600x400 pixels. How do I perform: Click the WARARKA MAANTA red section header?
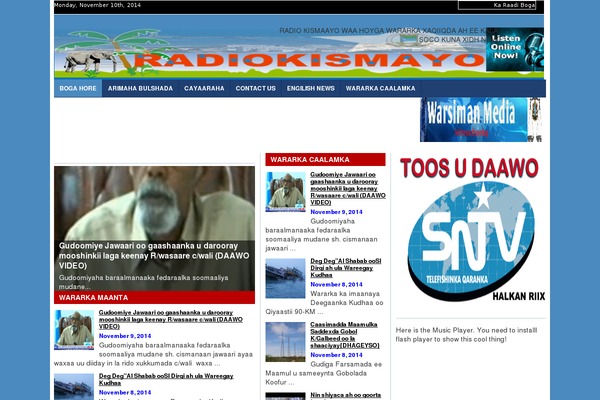[155, 297]
